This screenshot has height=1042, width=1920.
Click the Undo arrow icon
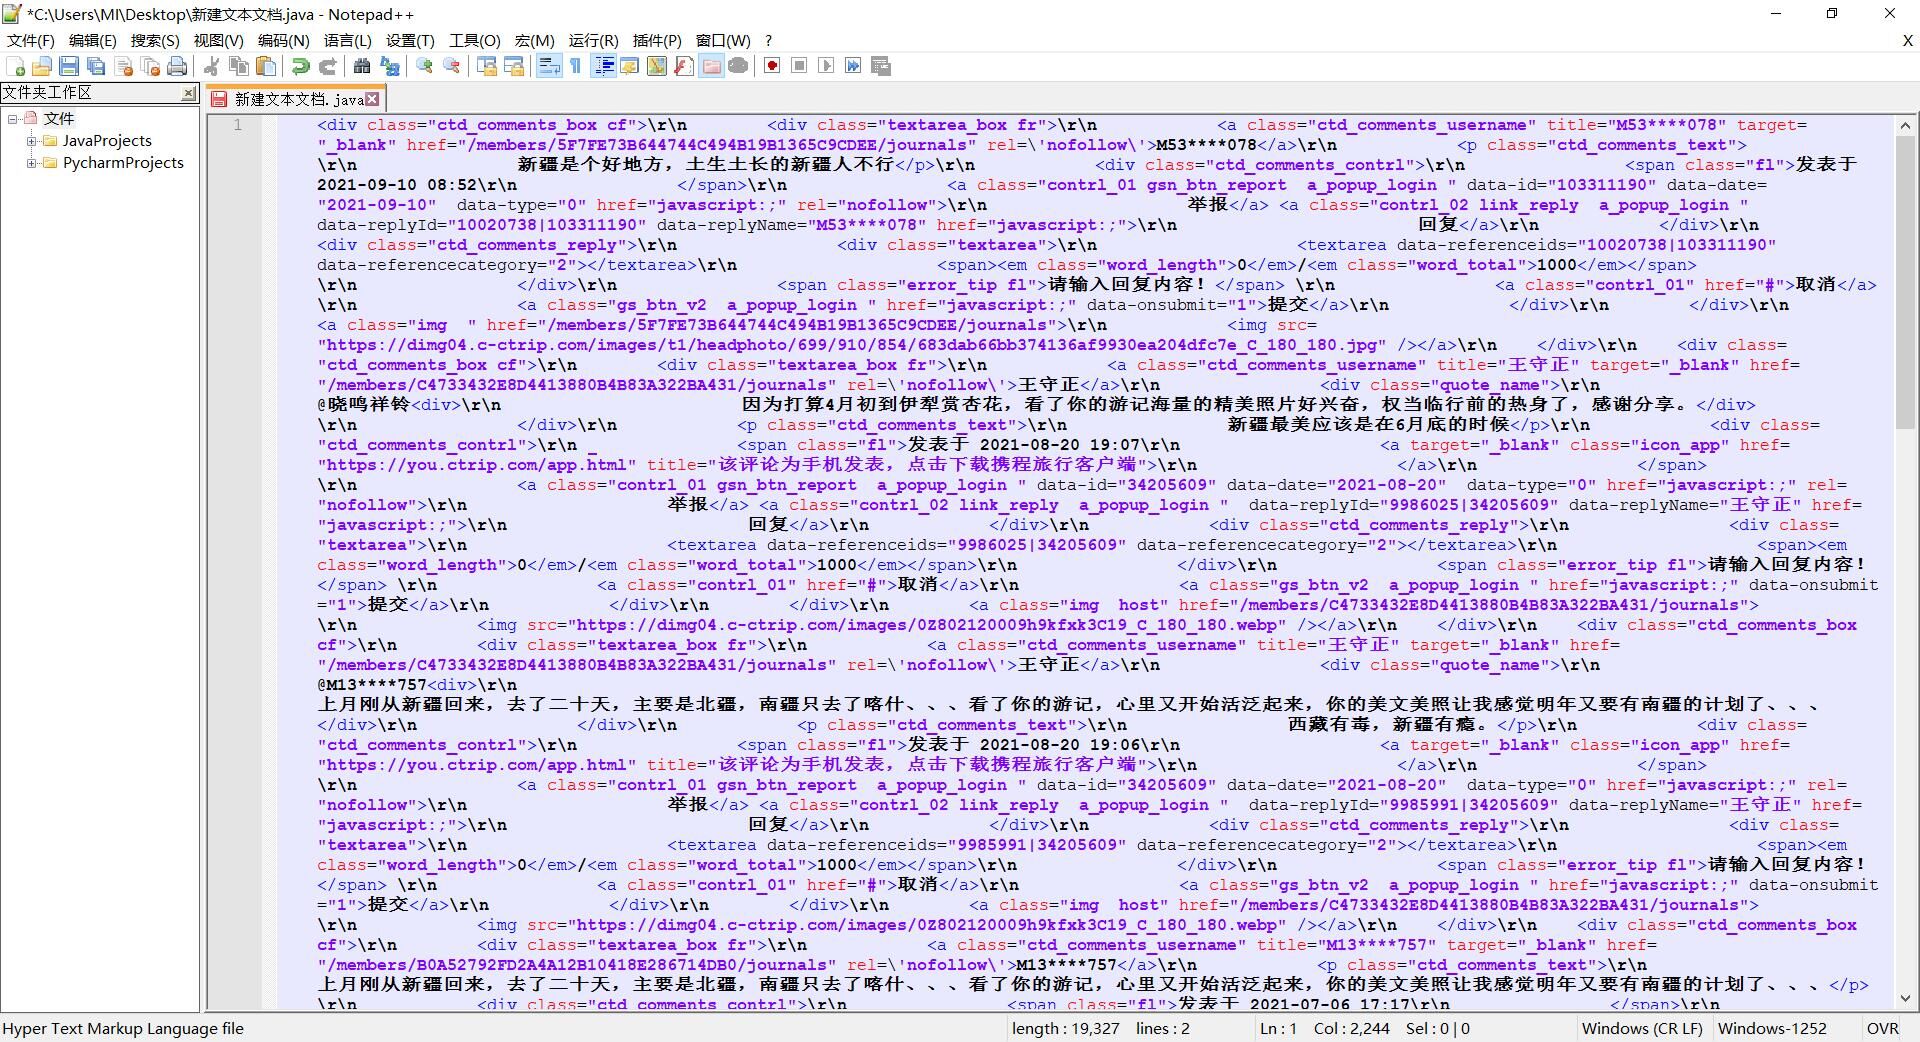click(x=300, y=66)
